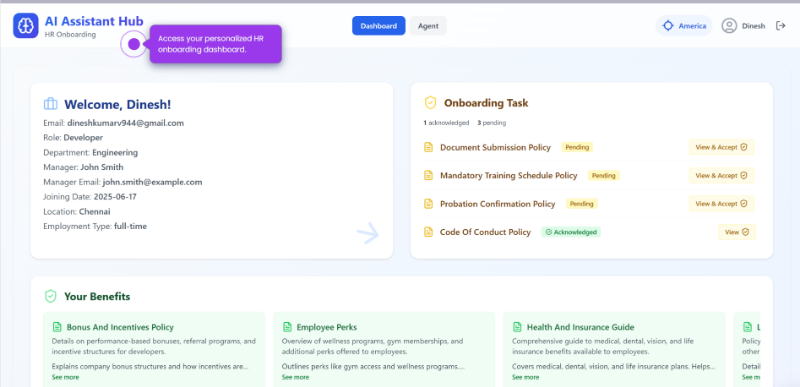Click the document icon for Document Submission Policy
The image size is (800, 387).
point(429,147)
